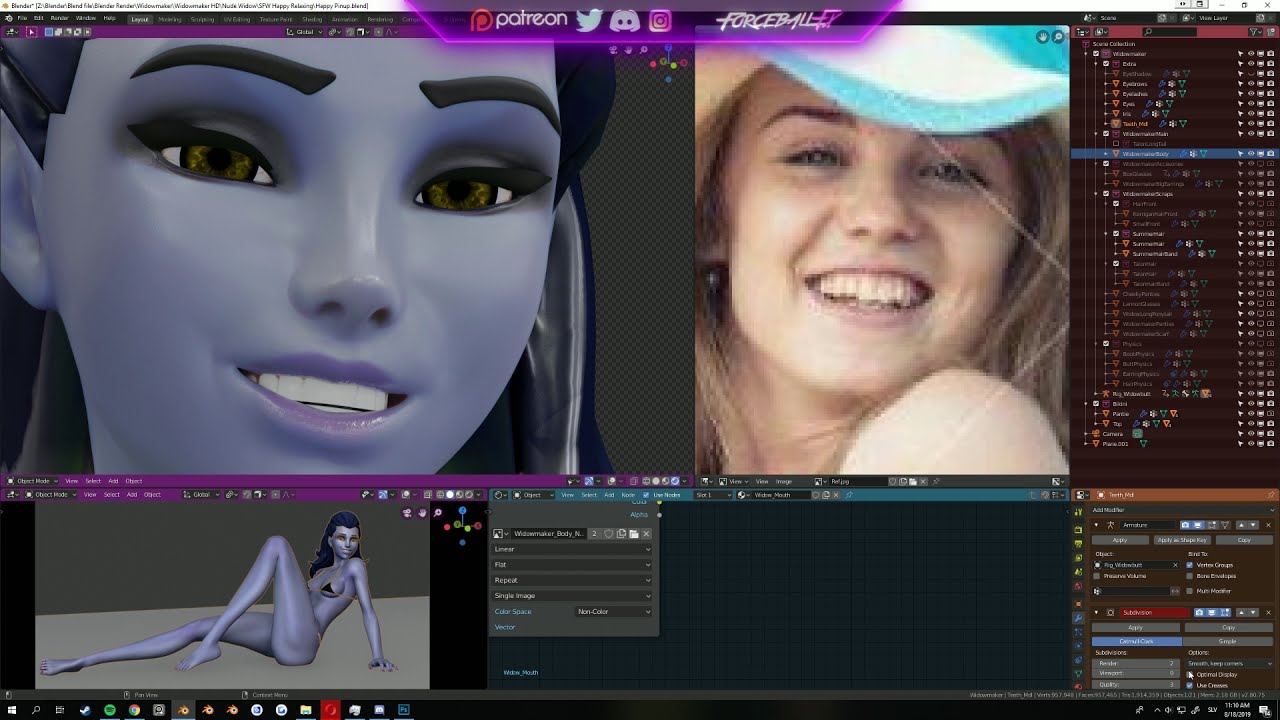1280x720 pixels.
Task: Pin the Teeth_Mdl properties panel
Action: 1270,495
